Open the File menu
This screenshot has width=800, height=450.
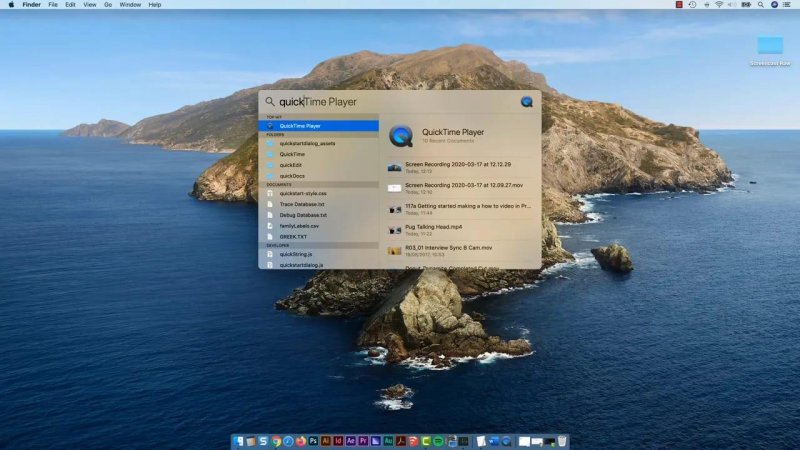[53, 5]
